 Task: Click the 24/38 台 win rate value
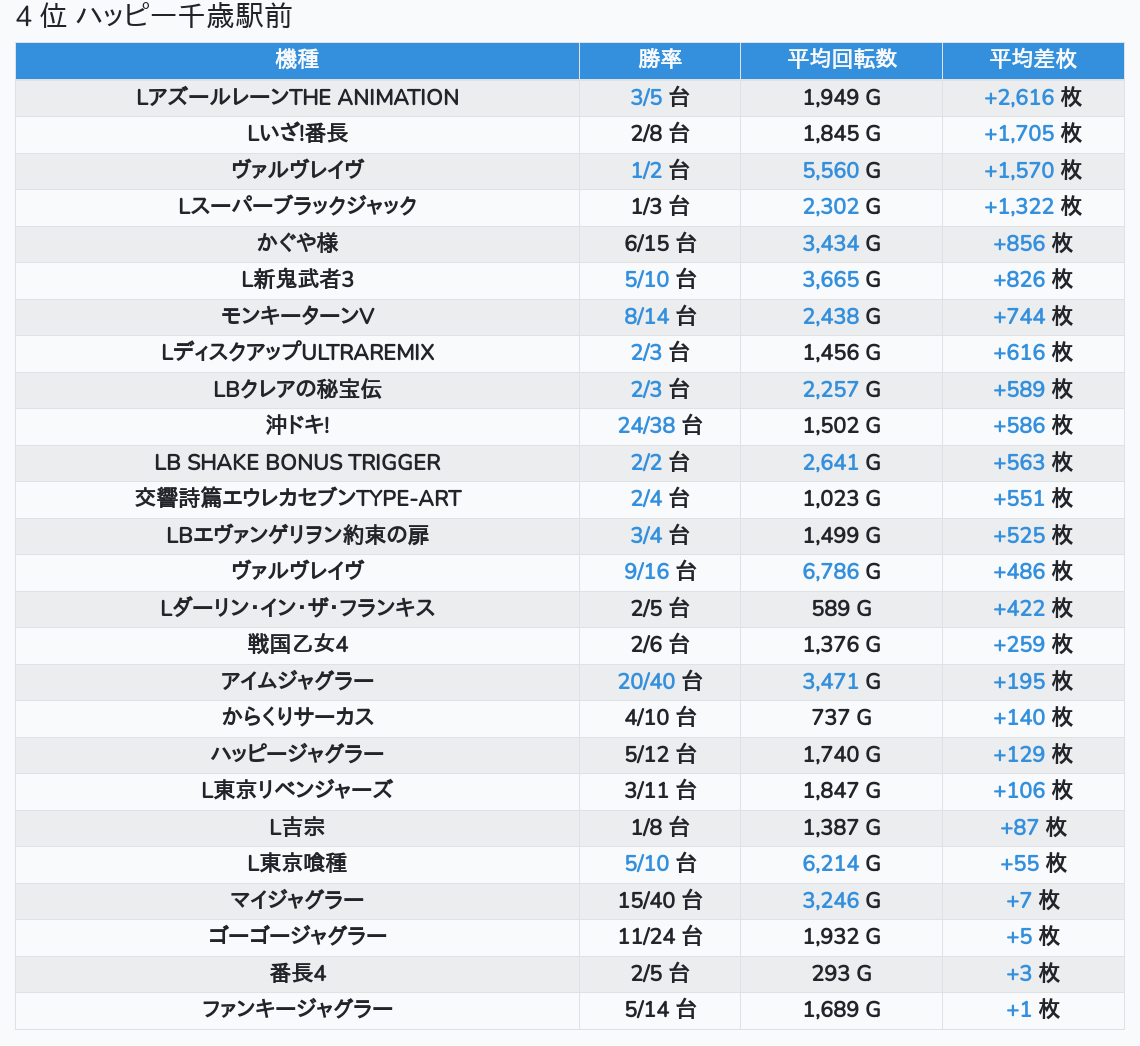659,425
